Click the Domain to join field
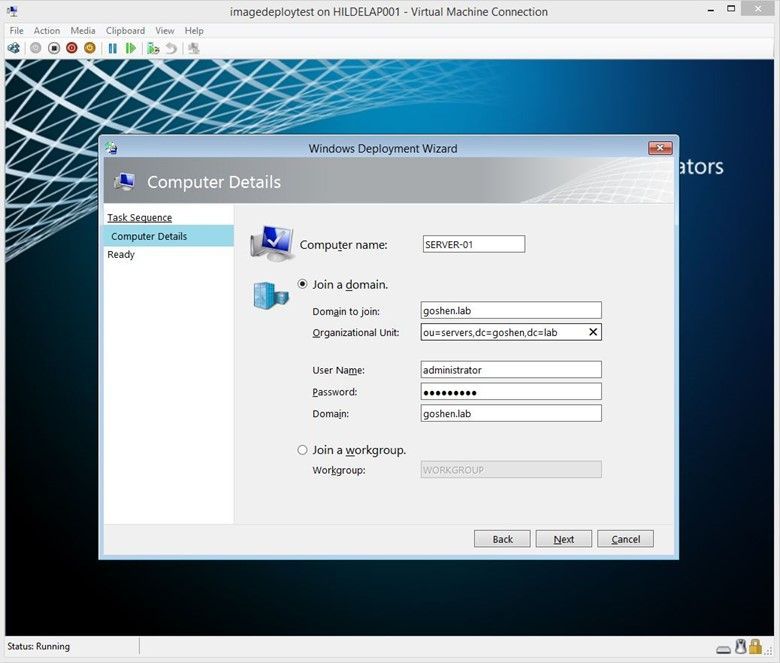 (511, 310)
